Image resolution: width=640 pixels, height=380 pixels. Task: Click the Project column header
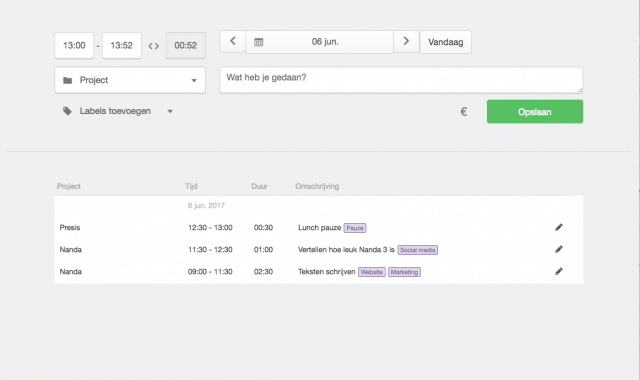point(69,186)
